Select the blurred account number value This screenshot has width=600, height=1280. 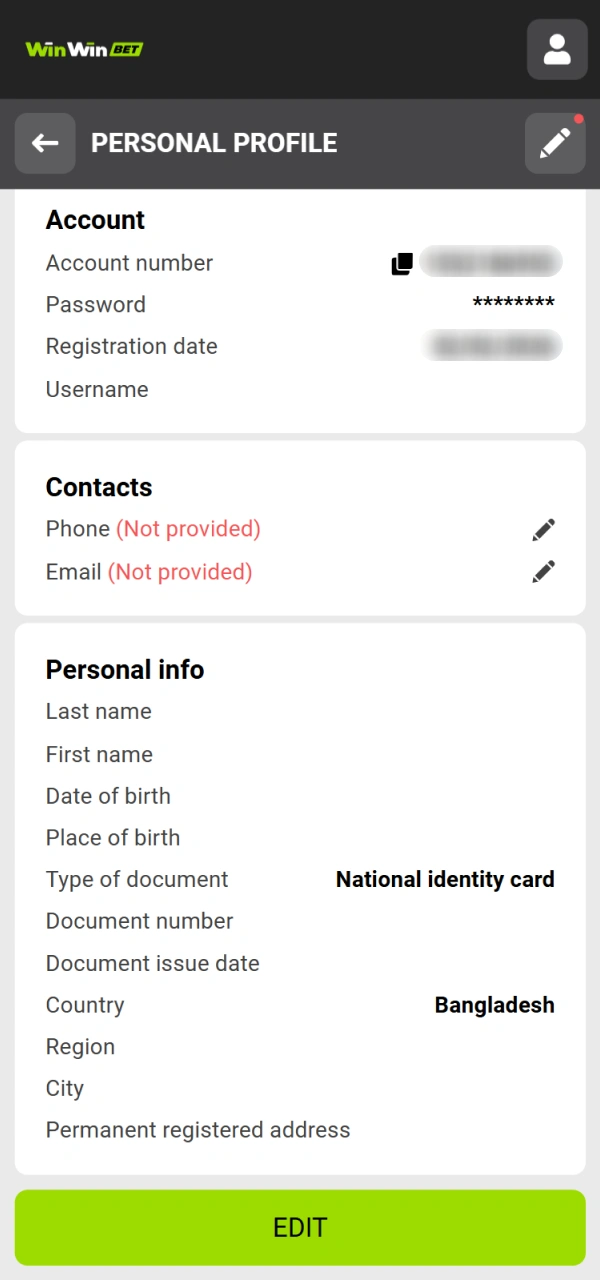click(491, 263)
